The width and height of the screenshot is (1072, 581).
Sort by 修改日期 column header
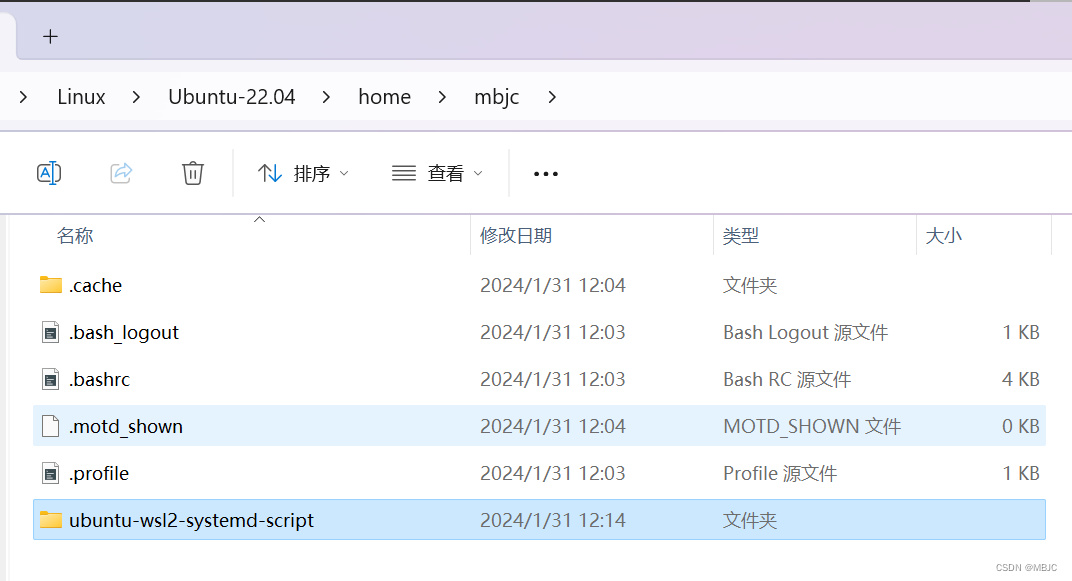(x=516, y=236)
